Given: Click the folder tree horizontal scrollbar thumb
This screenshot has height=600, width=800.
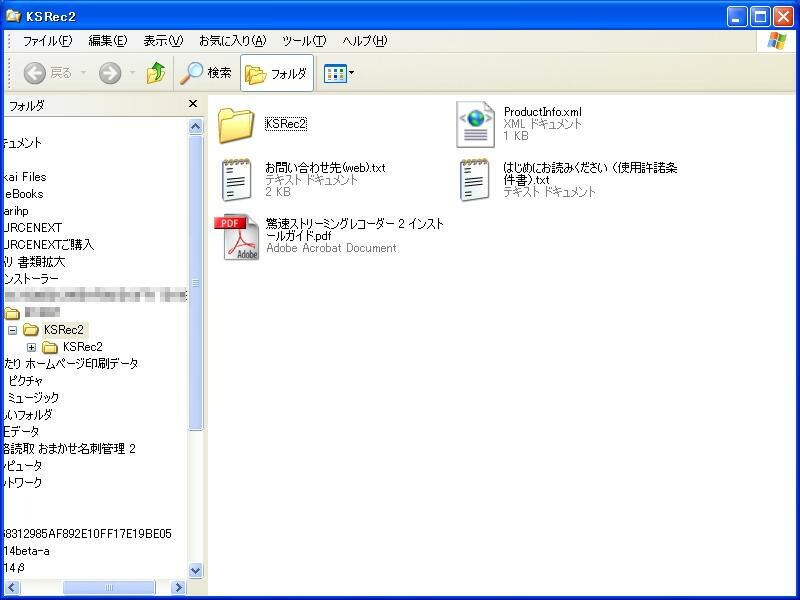Looking at the screenshot, I should [109, 587].
